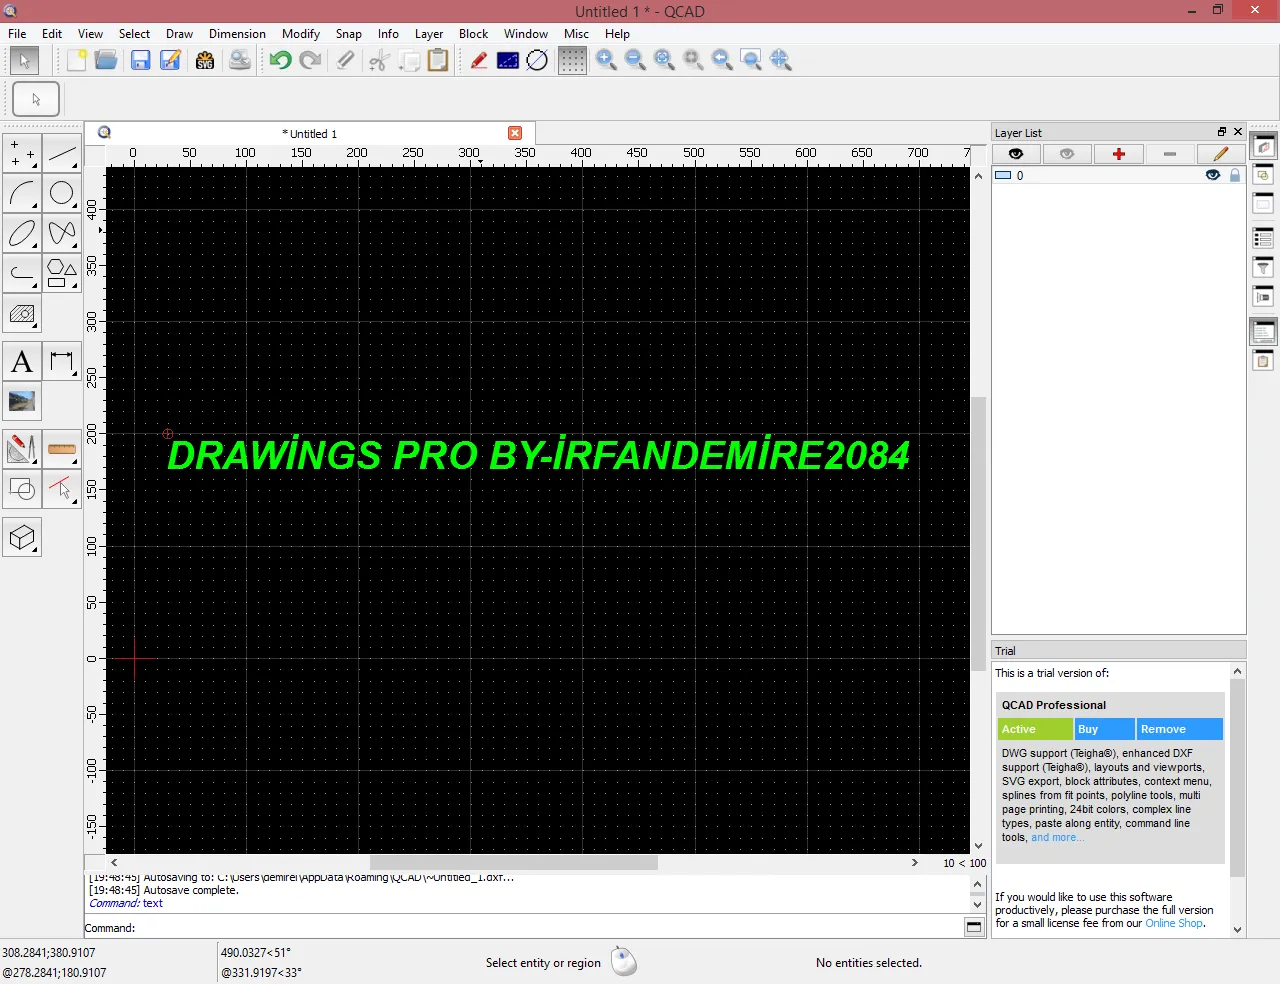Toggle the Selection Filter funnel panel

point(1264,267)
